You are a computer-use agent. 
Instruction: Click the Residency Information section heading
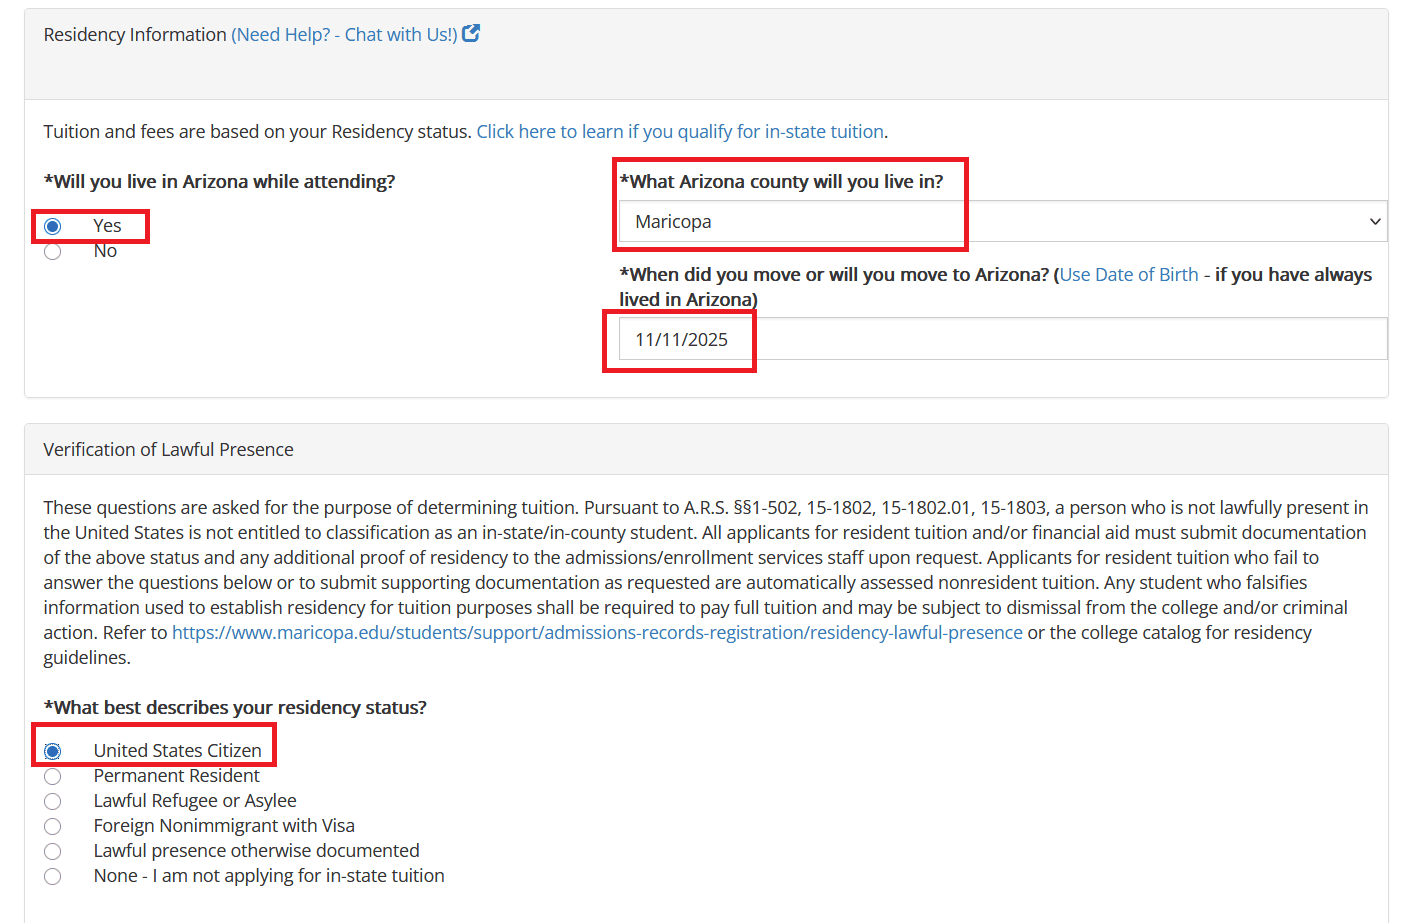(x=135, y=35)
